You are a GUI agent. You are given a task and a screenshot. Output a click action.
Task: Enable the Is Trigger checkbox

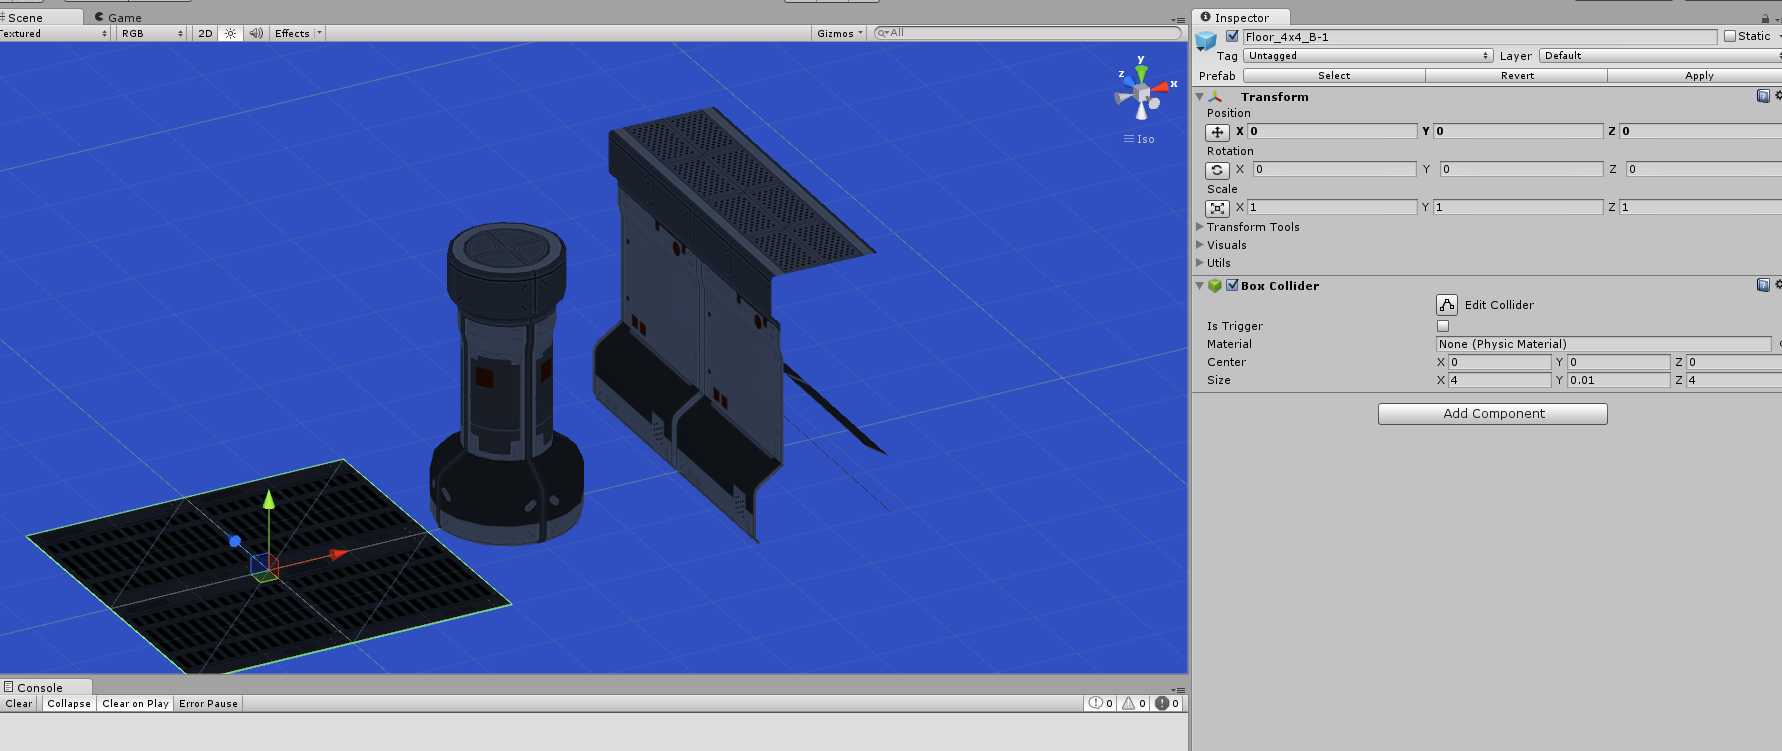click(x=1443, y=326)
